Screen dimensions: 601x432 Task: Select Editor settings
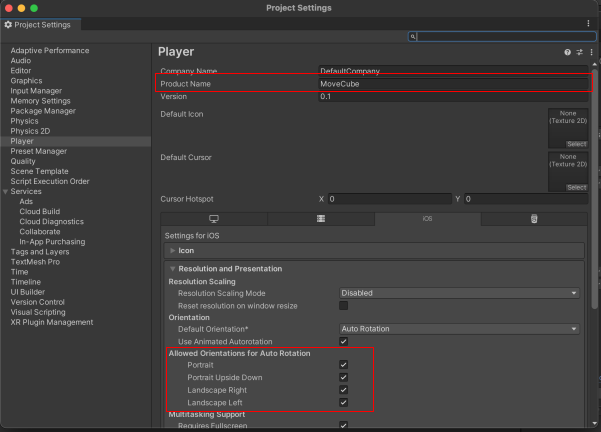click(21, 71)
